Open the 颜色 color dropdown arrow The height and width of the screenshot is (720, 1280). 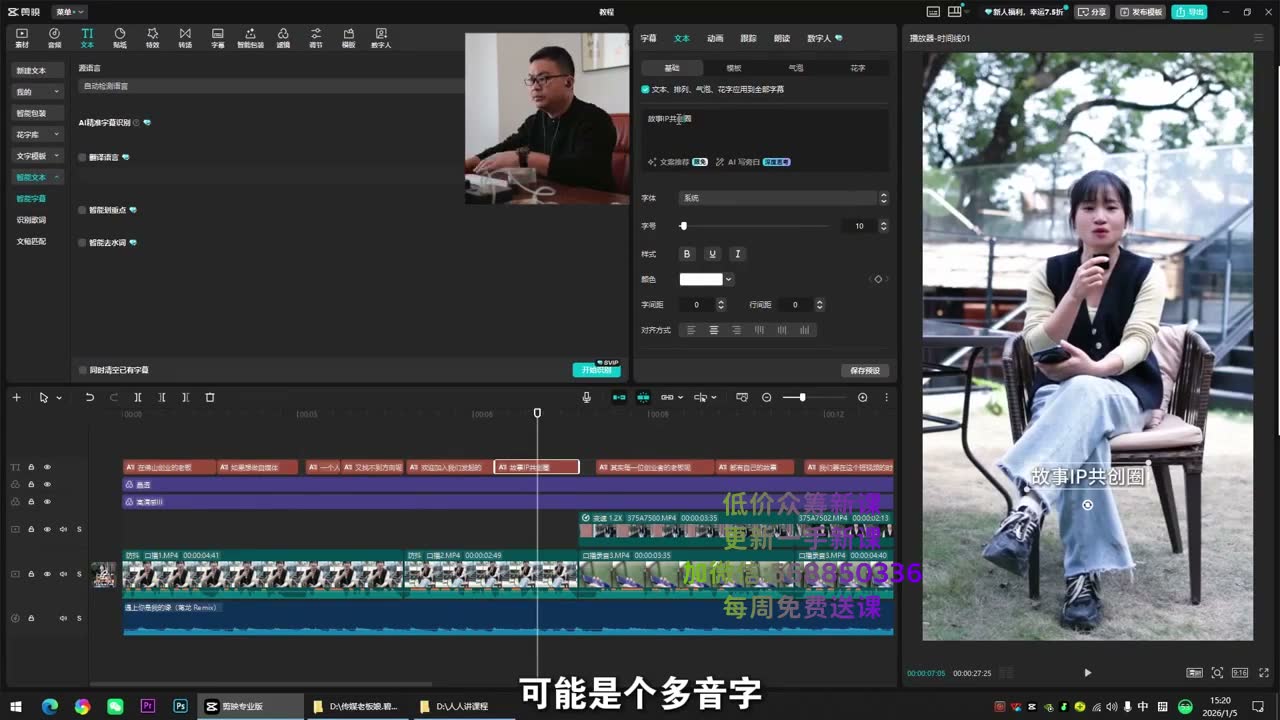point(729,279)
